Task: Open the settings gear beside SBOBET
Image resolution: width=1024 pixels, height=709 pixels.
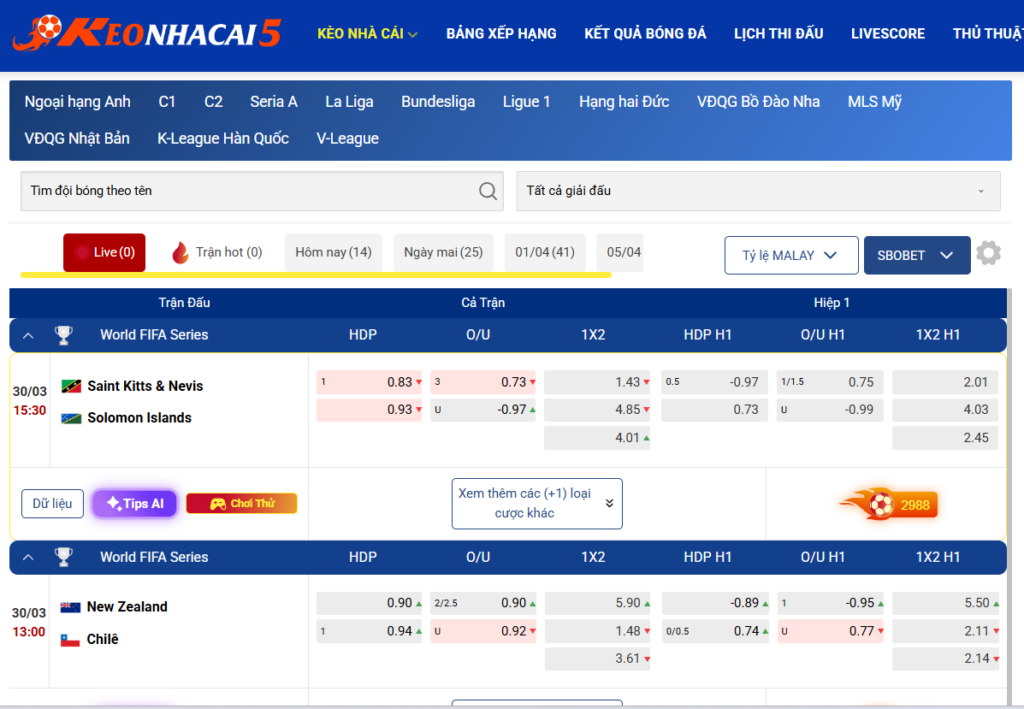Action: coord(988,254)
